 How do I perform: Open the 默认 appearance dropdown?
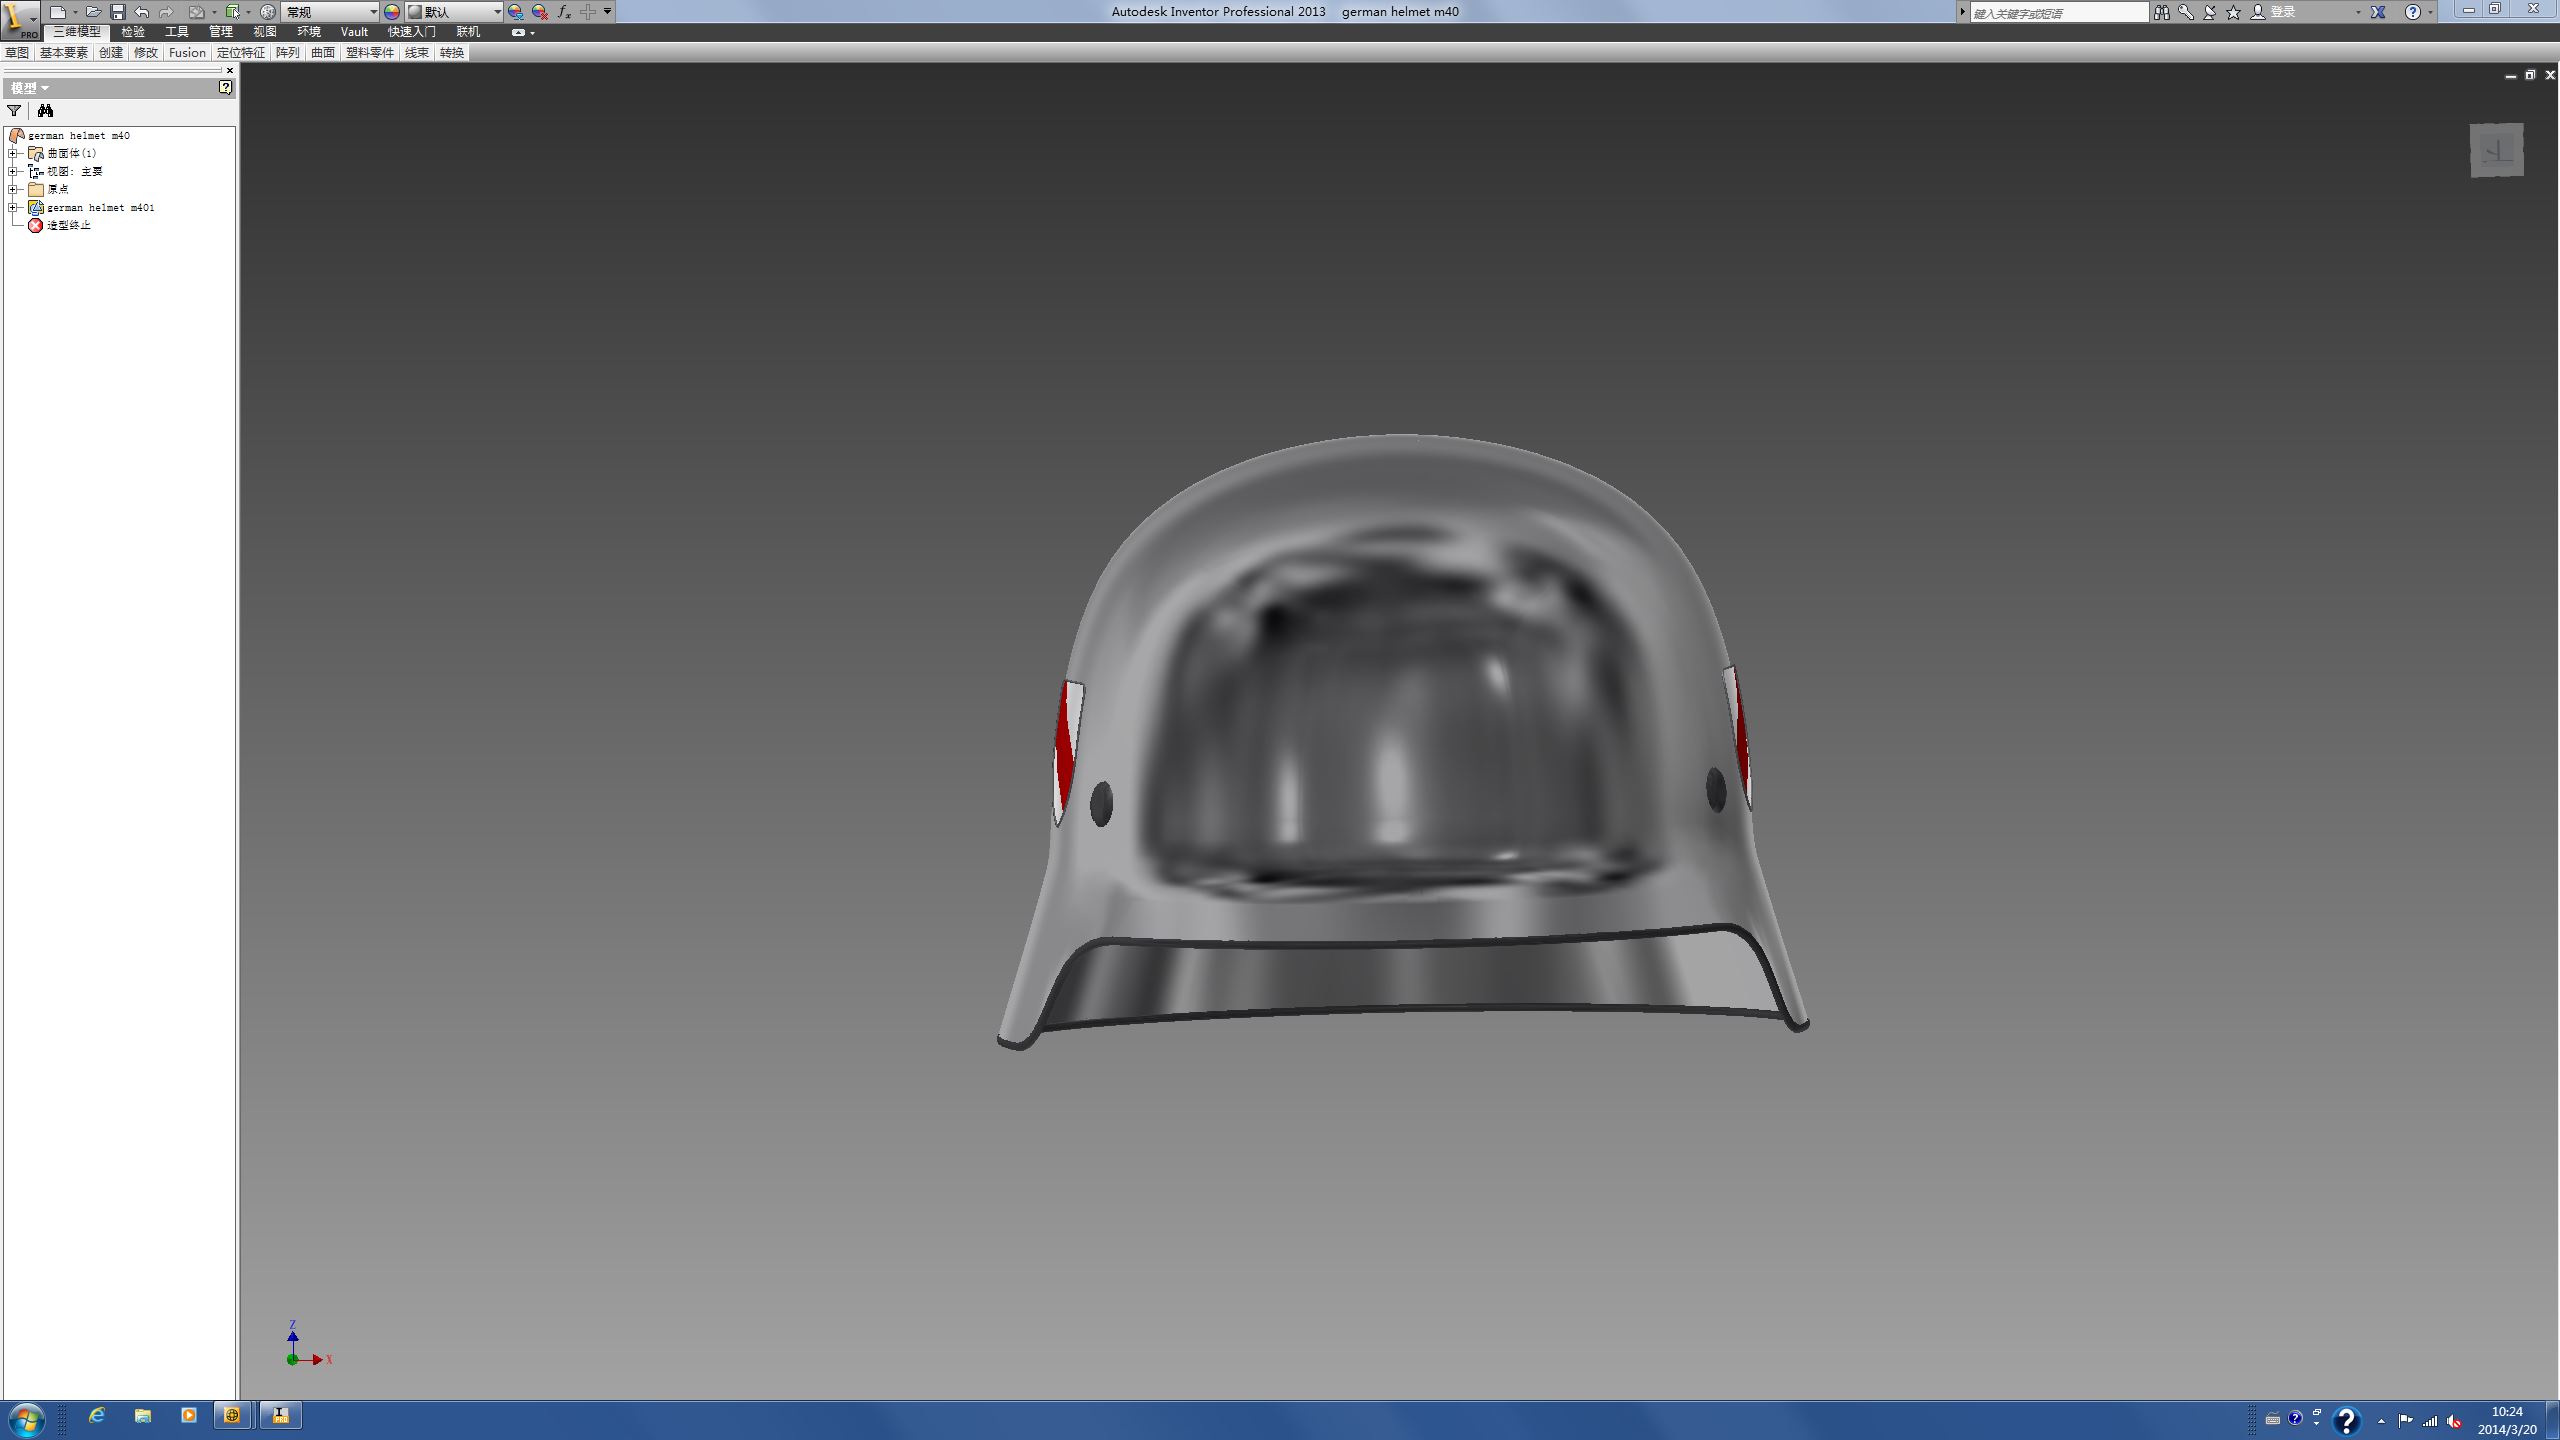[x=496, y=12]
